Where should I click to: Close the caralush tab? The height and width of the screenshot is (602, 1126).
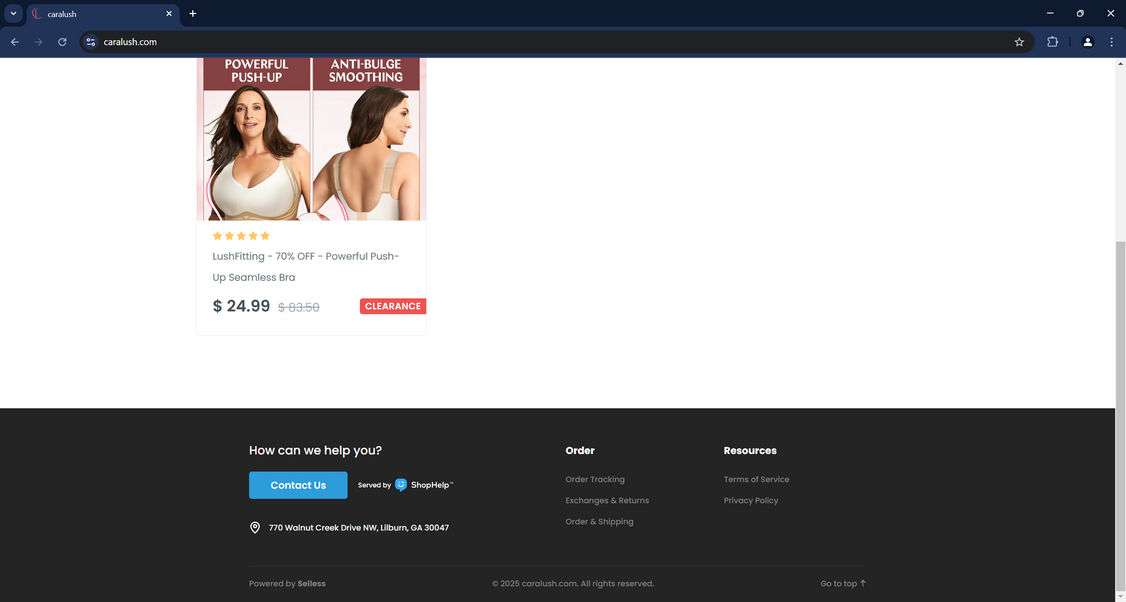point(169,14)
